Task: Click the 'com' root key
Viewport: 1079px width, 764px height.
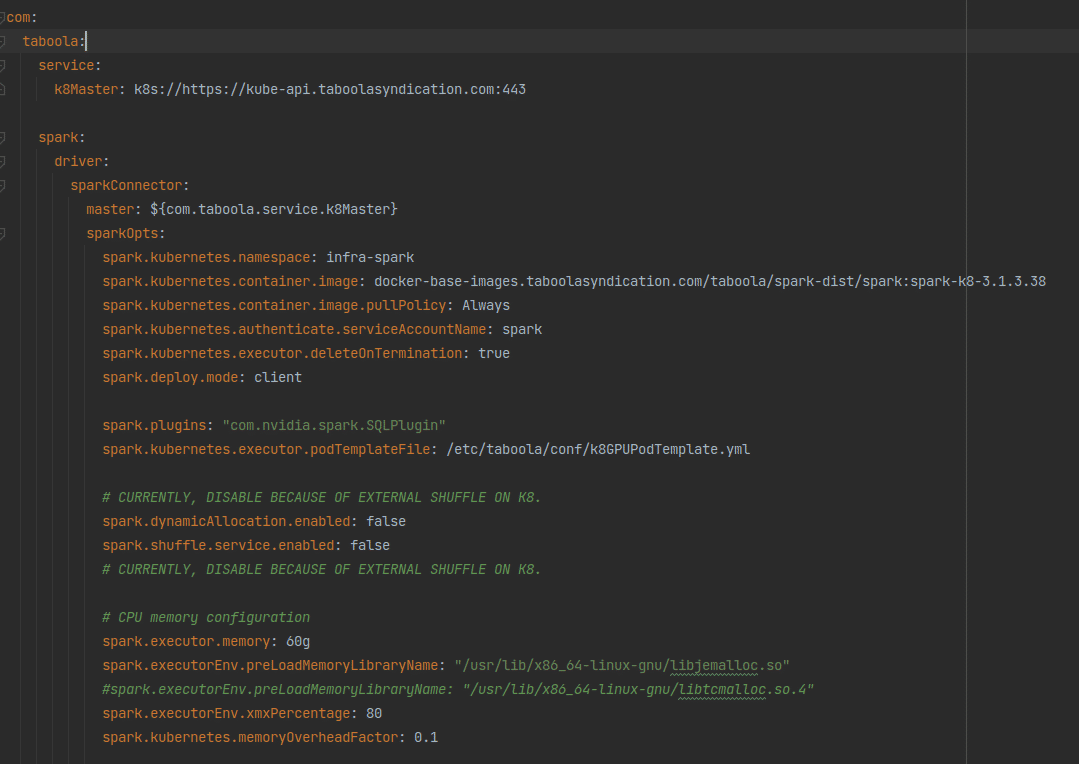Action: [19, 17]
